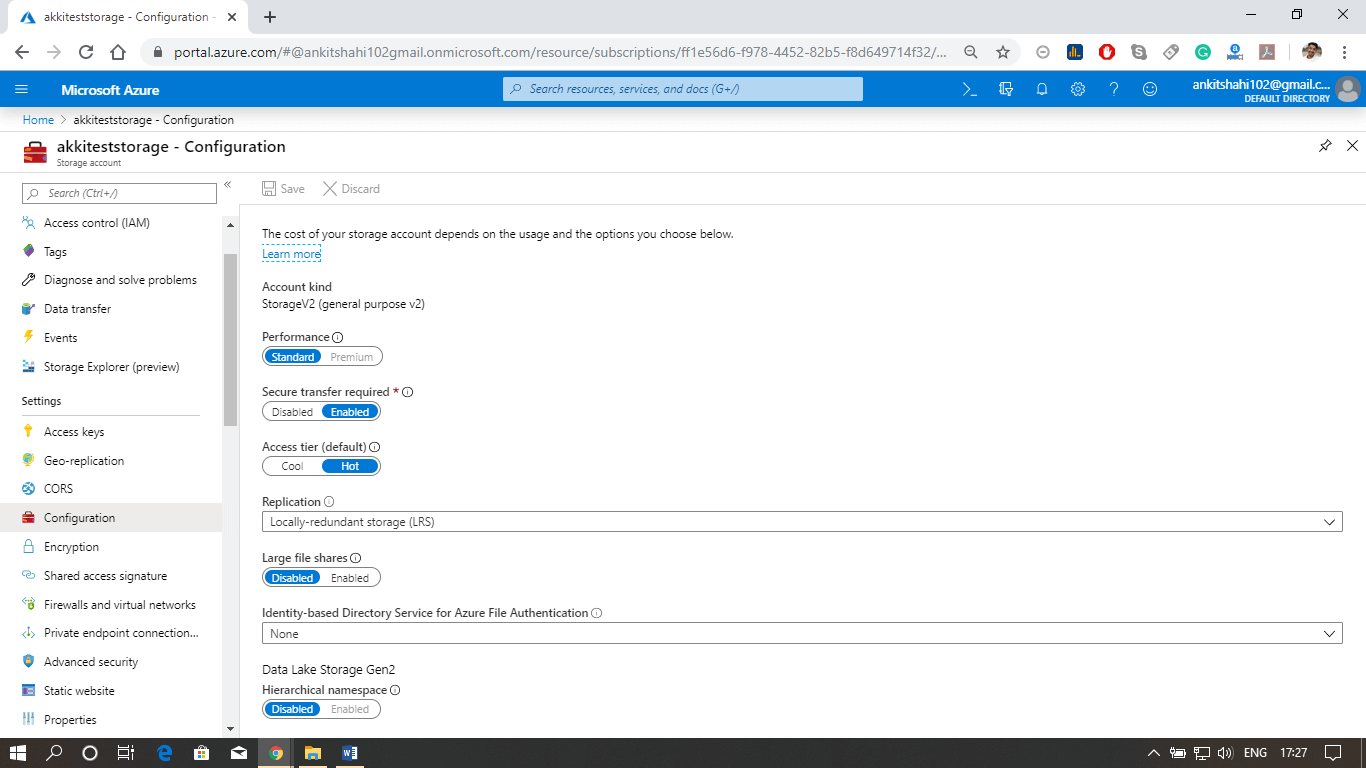Image resolution: width=1366 pixels, height=768 pixels.
Task: Go to Home breadcrumb
Action: tap(38, 120)
